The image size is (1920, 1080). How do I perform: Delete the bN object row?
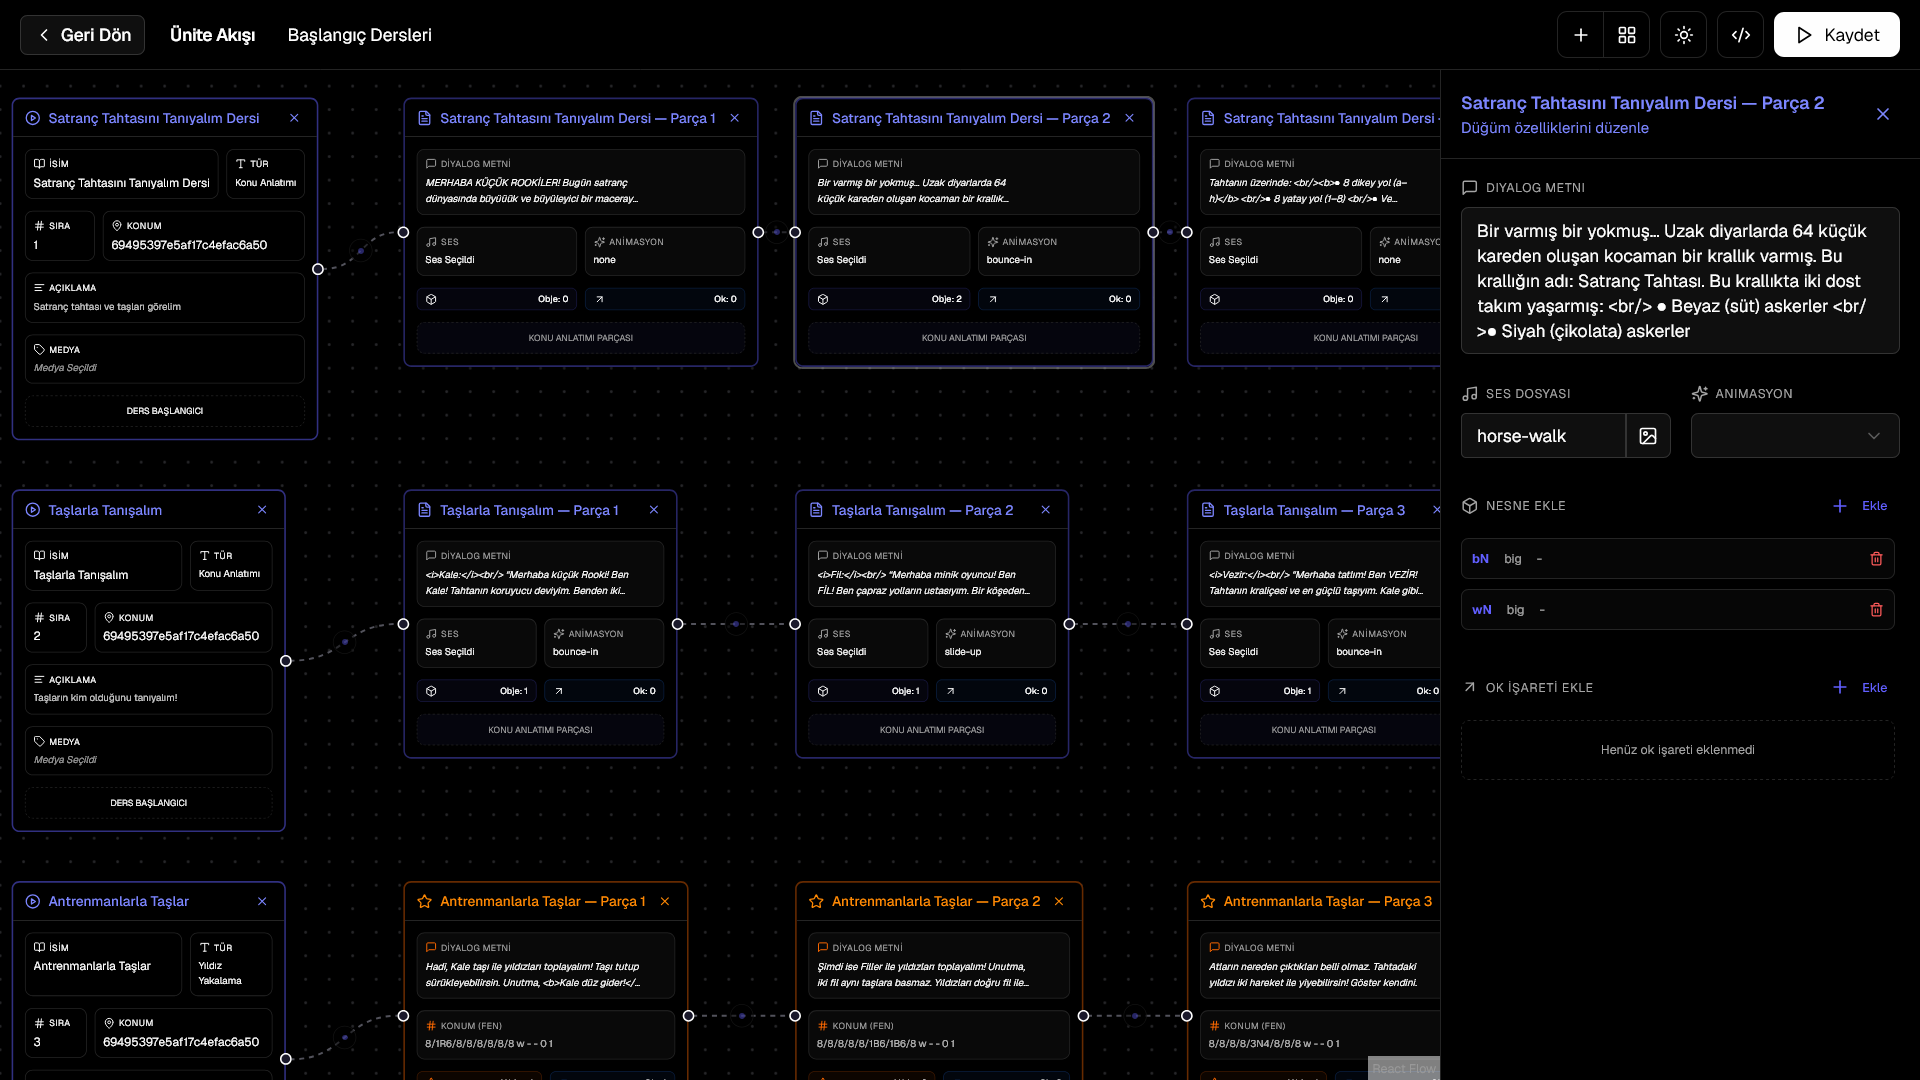1876,559
